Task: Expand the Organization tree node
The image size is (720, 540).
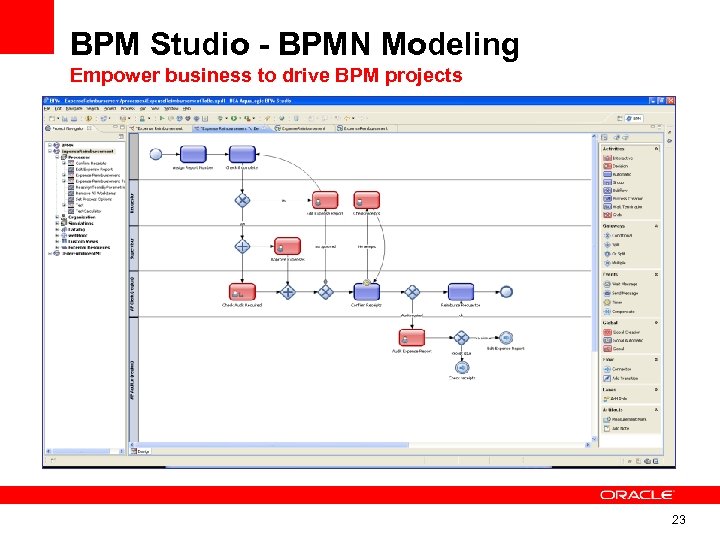Action: point(57,217)
